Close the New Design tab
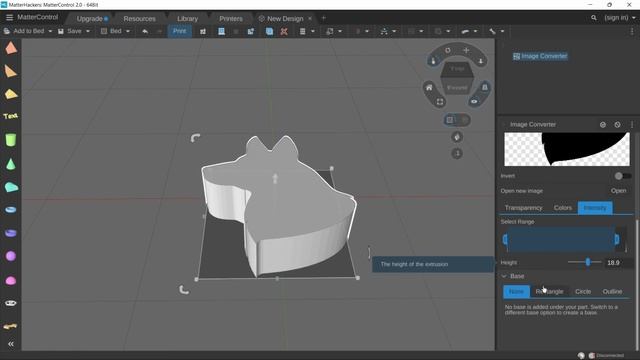 [x=310, y=19]
